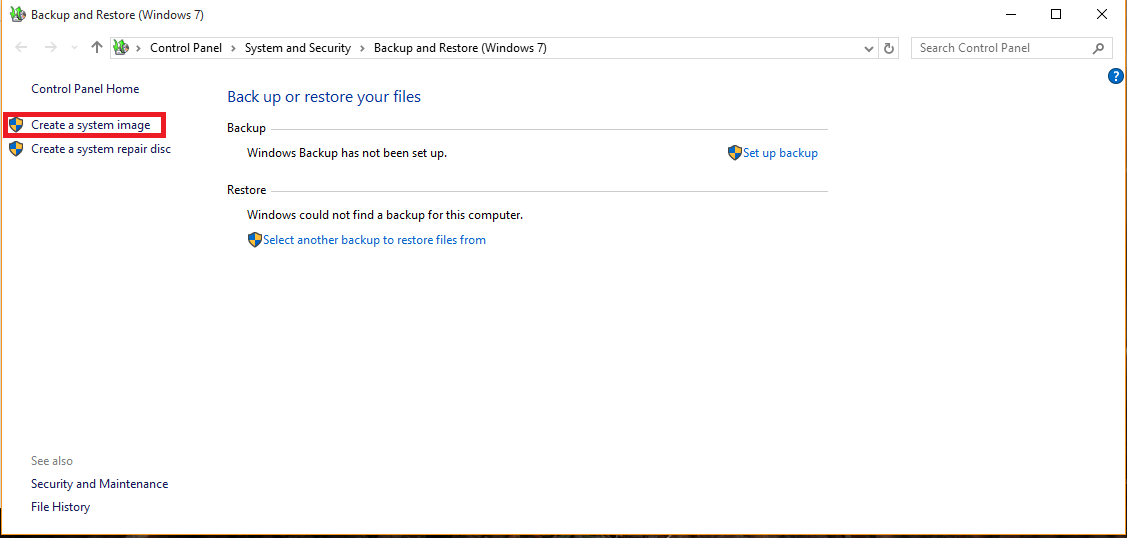Image resolution: width=1127 pixels, height=538 pixels.
Task: Expand the address bar history dropdown
Action: 868,48
